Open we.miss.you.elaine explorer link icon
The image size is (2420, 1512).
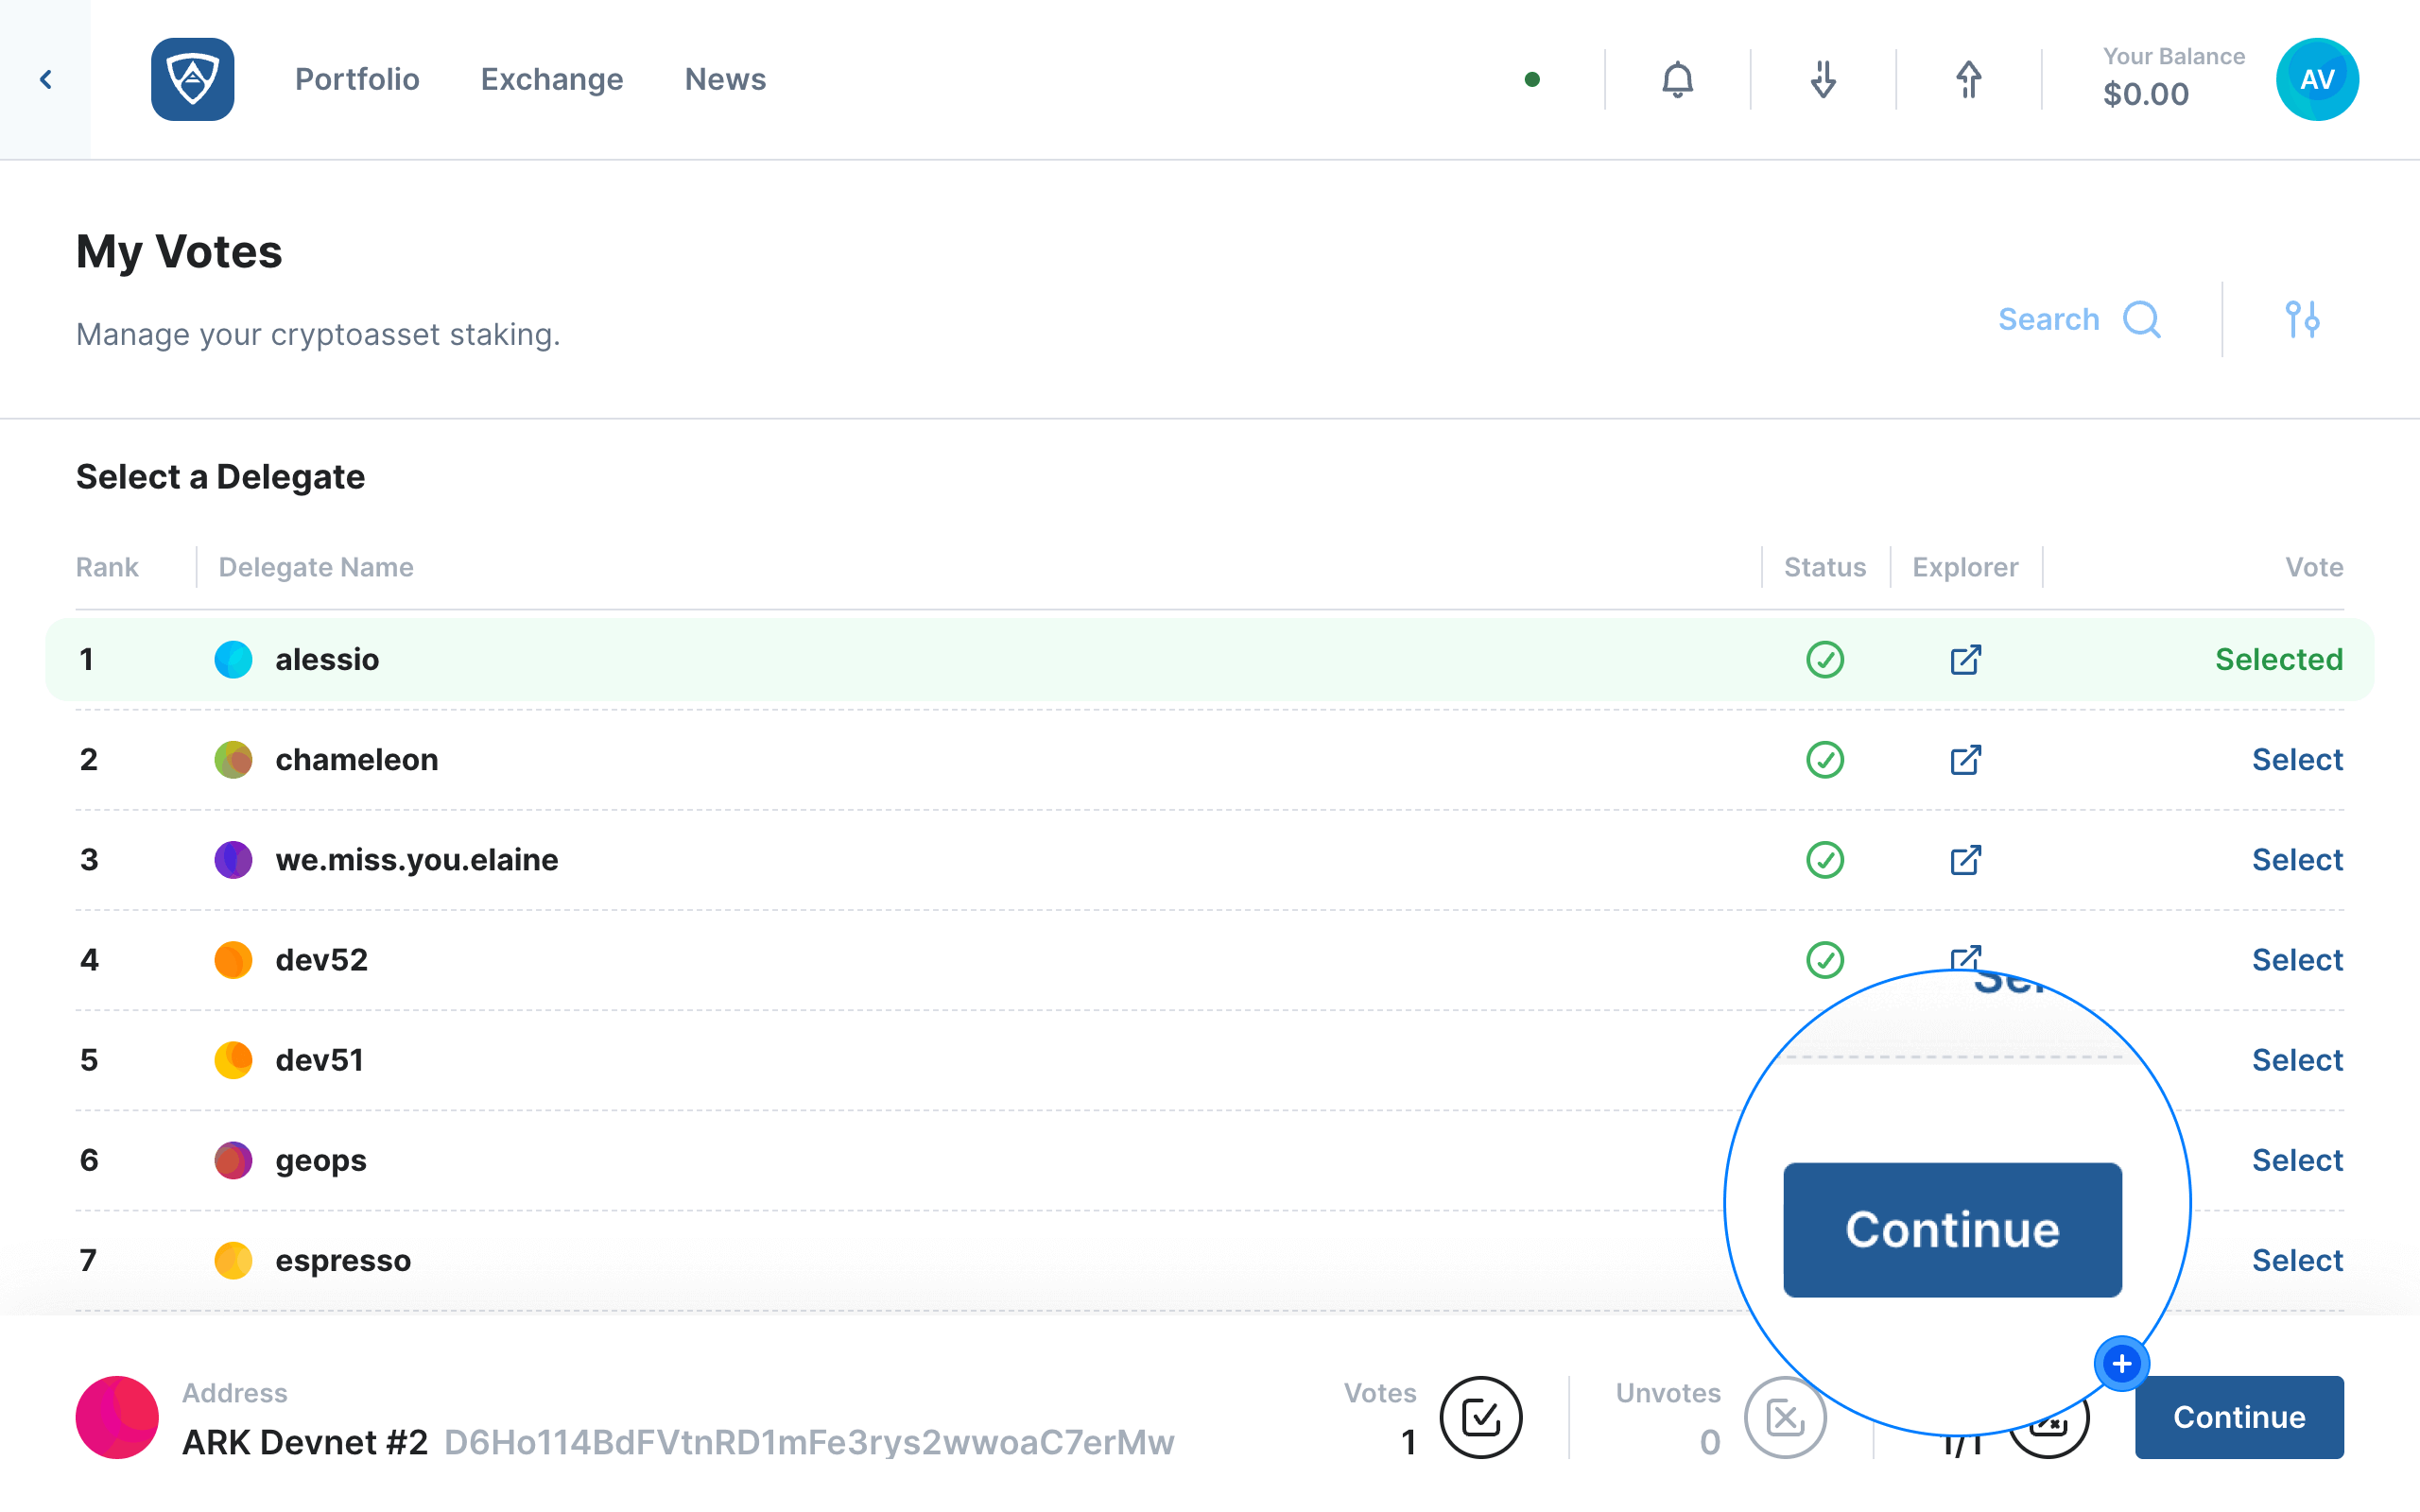[x=1965, y=859]
